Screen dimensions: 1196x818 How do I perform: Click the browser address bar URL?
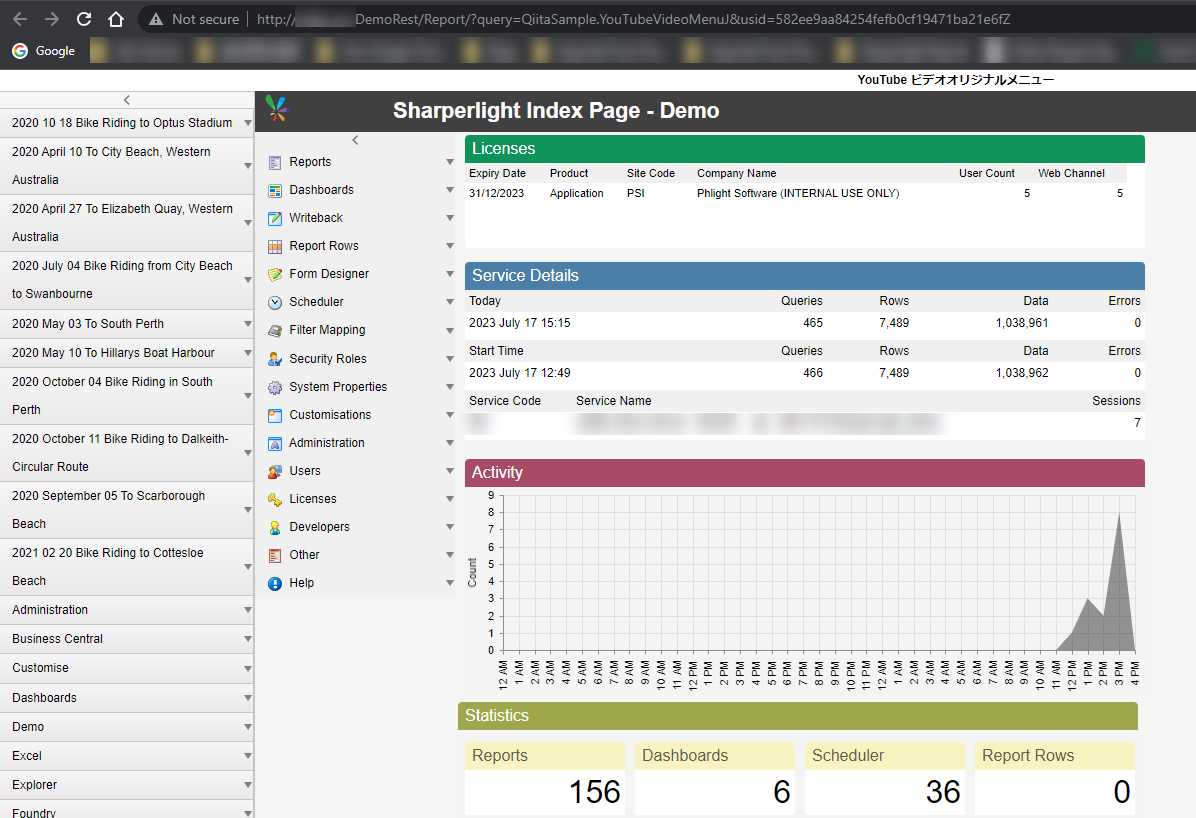coord(633,19)
